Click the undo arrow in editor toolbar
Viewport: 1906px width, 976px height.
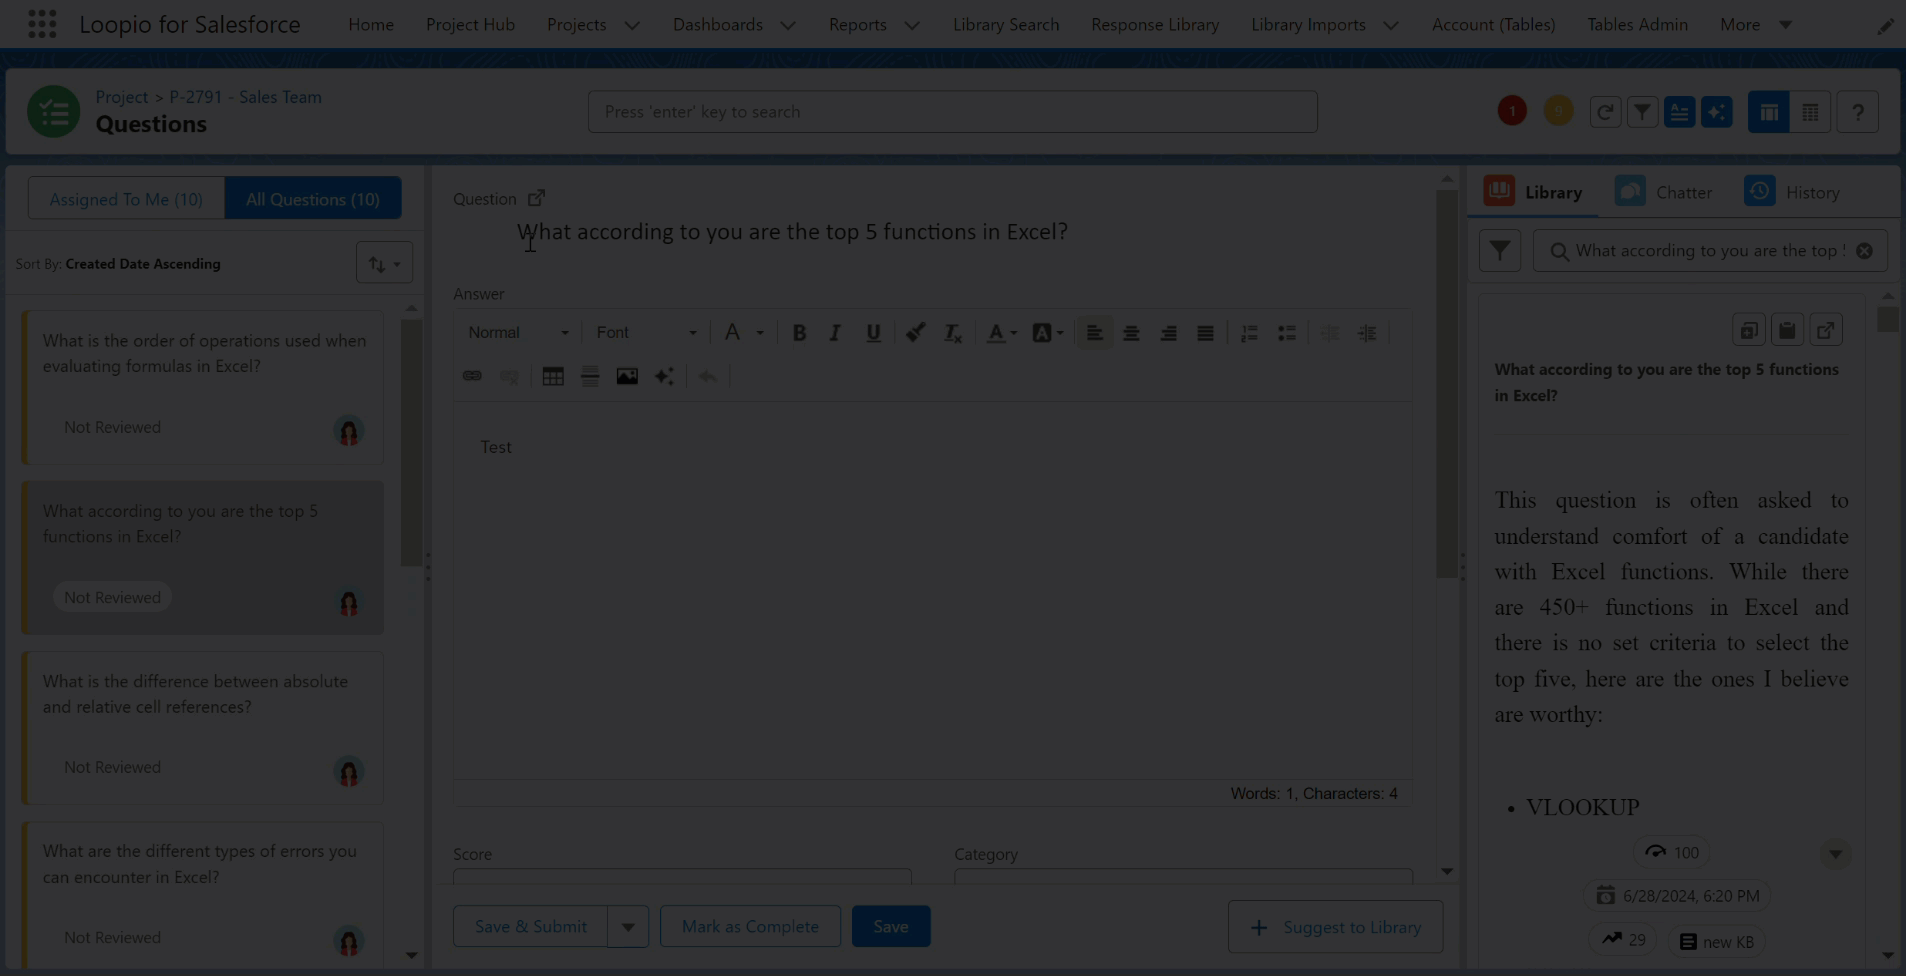tap(708, 376)
